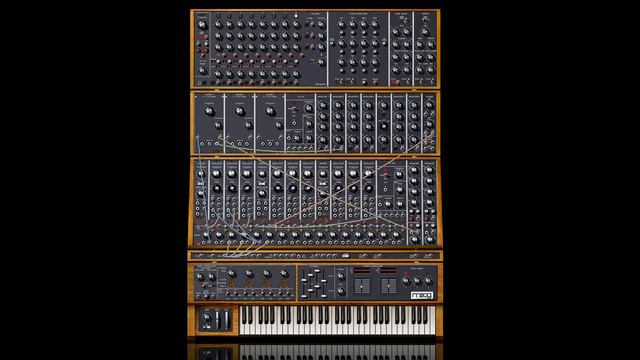Flip toggle switch atop top cabinet's rightmost module
640x360 pixels.
425,19
